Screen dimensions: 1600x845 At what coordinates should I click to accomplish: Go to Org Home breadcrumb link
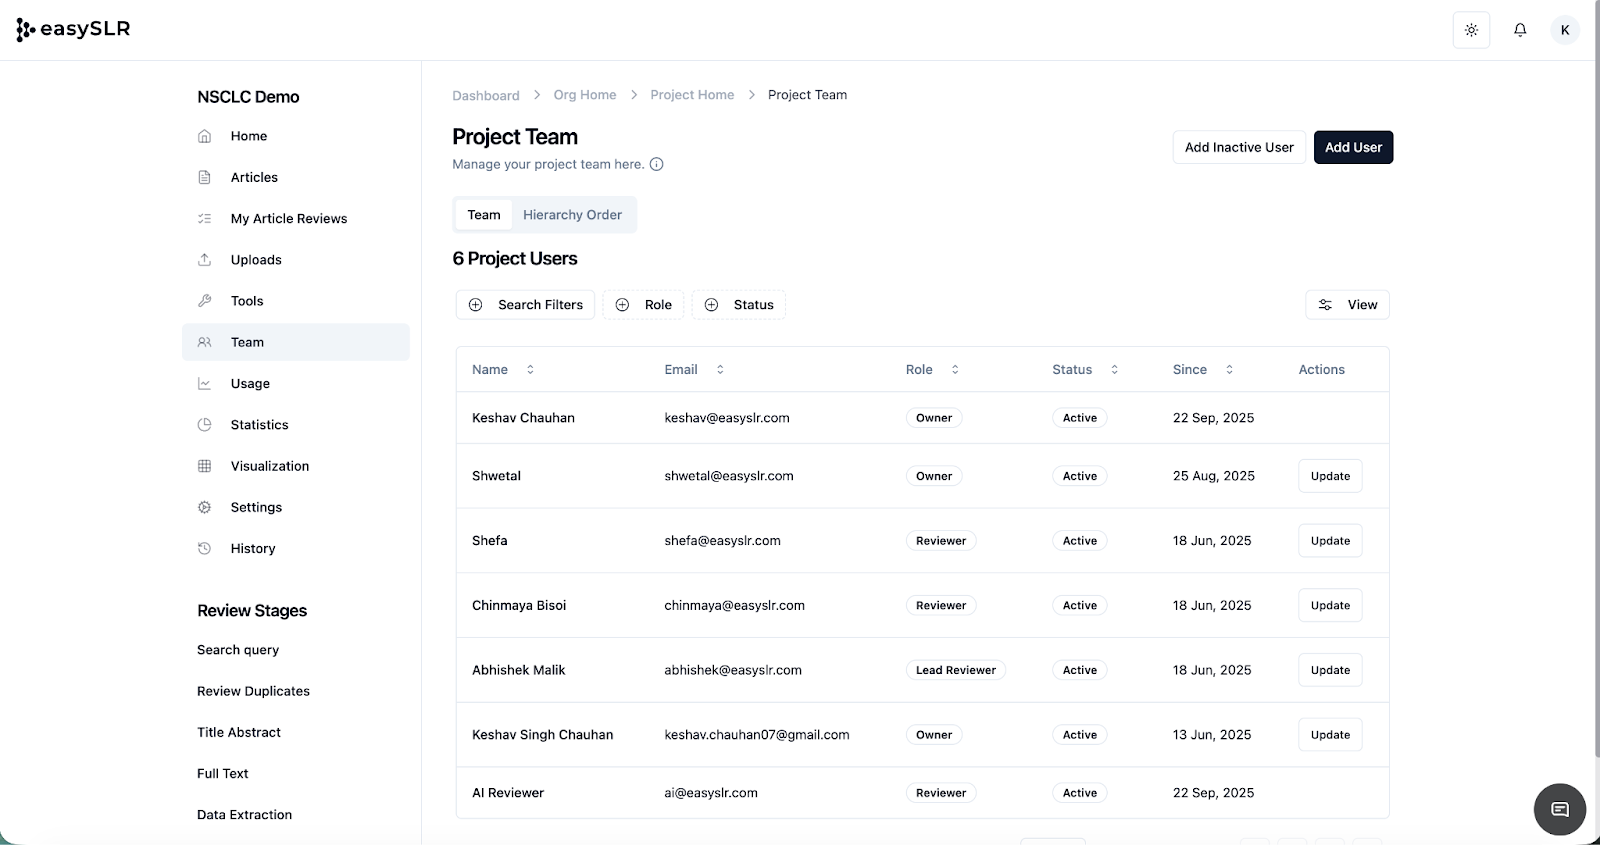pos(585,95)
